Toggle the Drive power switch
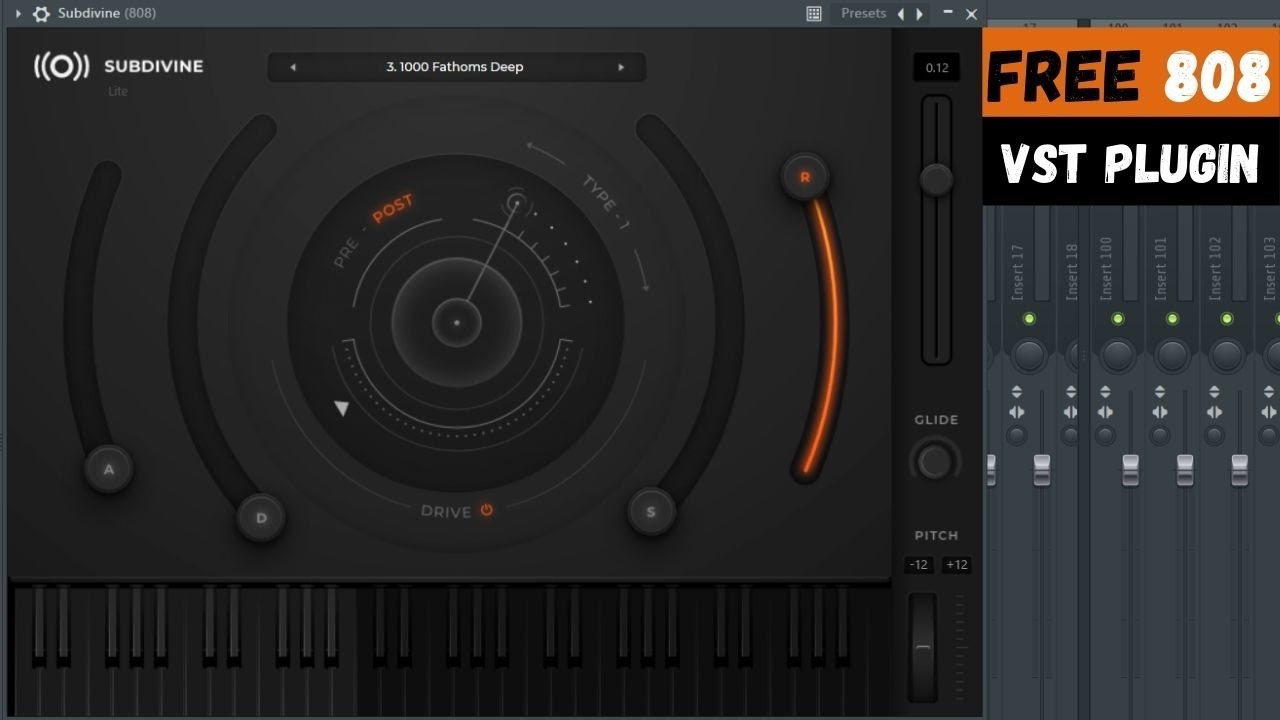This screenshot has width=1280, height=720. pos(486,510)
